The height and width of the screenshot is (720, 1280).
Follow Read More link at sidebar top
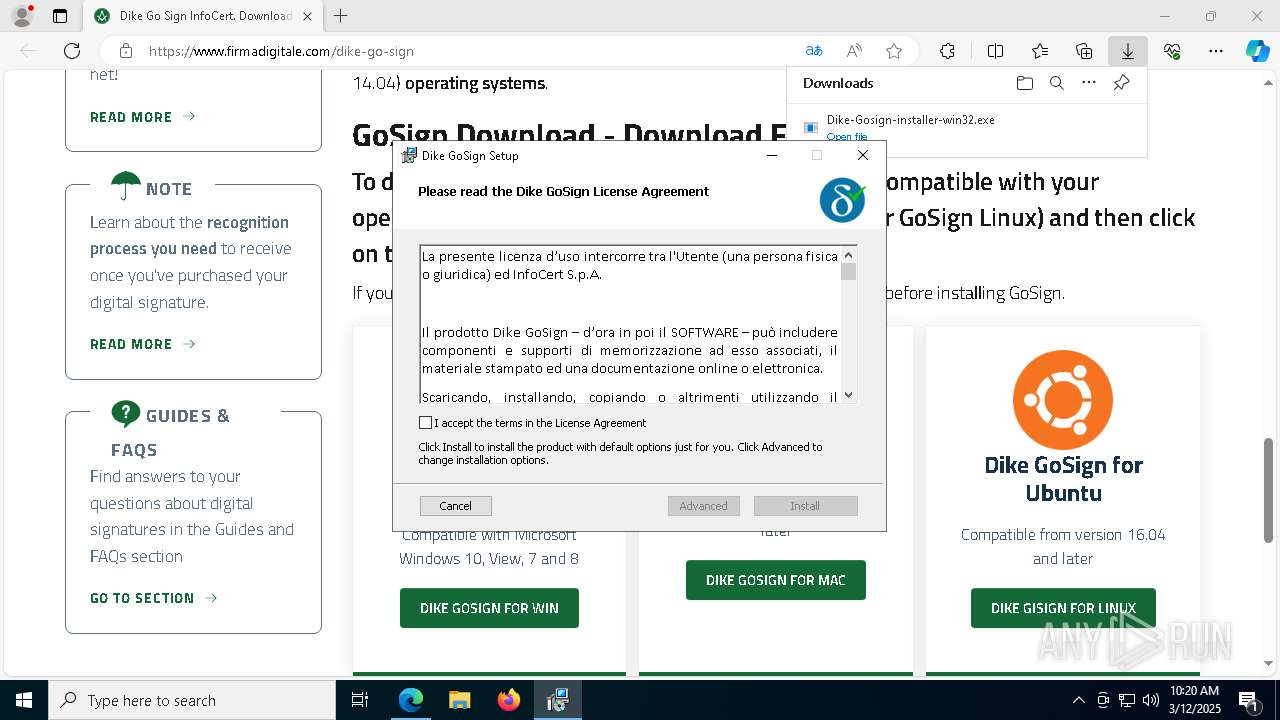[142, 117]
